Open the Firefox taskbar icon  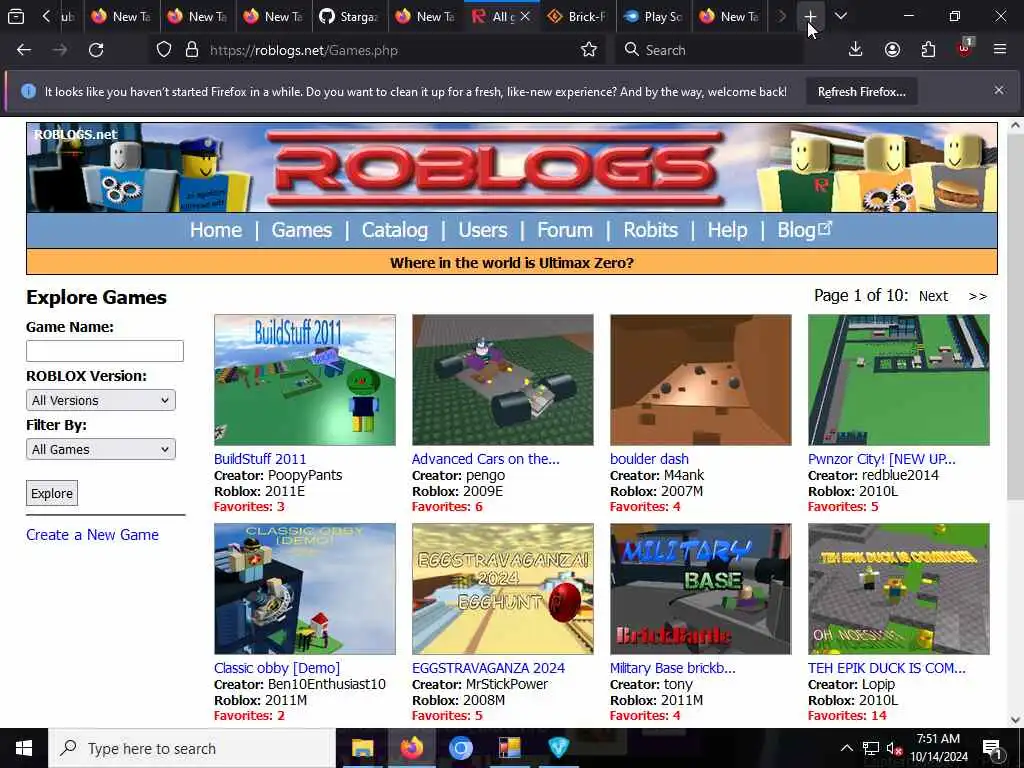coord(411,748)
